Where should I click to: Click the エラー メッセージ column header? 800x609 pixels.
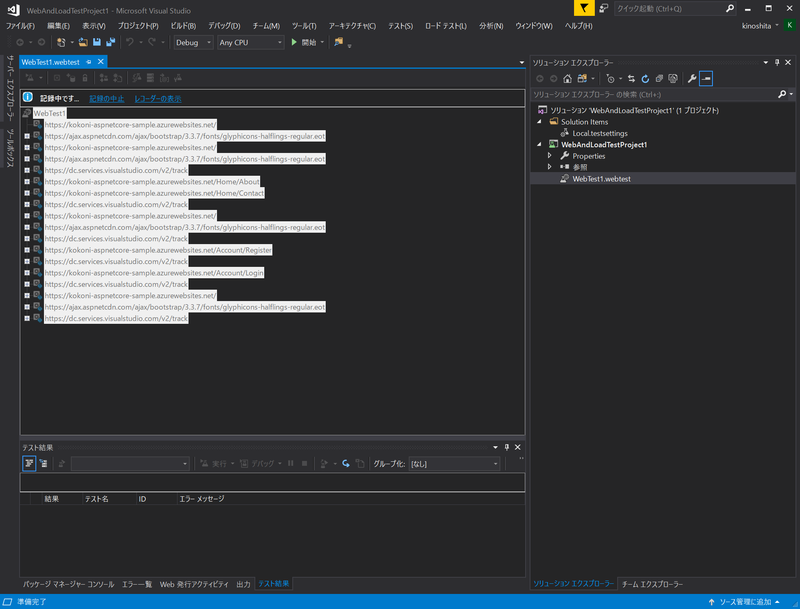tap(202, 499)
